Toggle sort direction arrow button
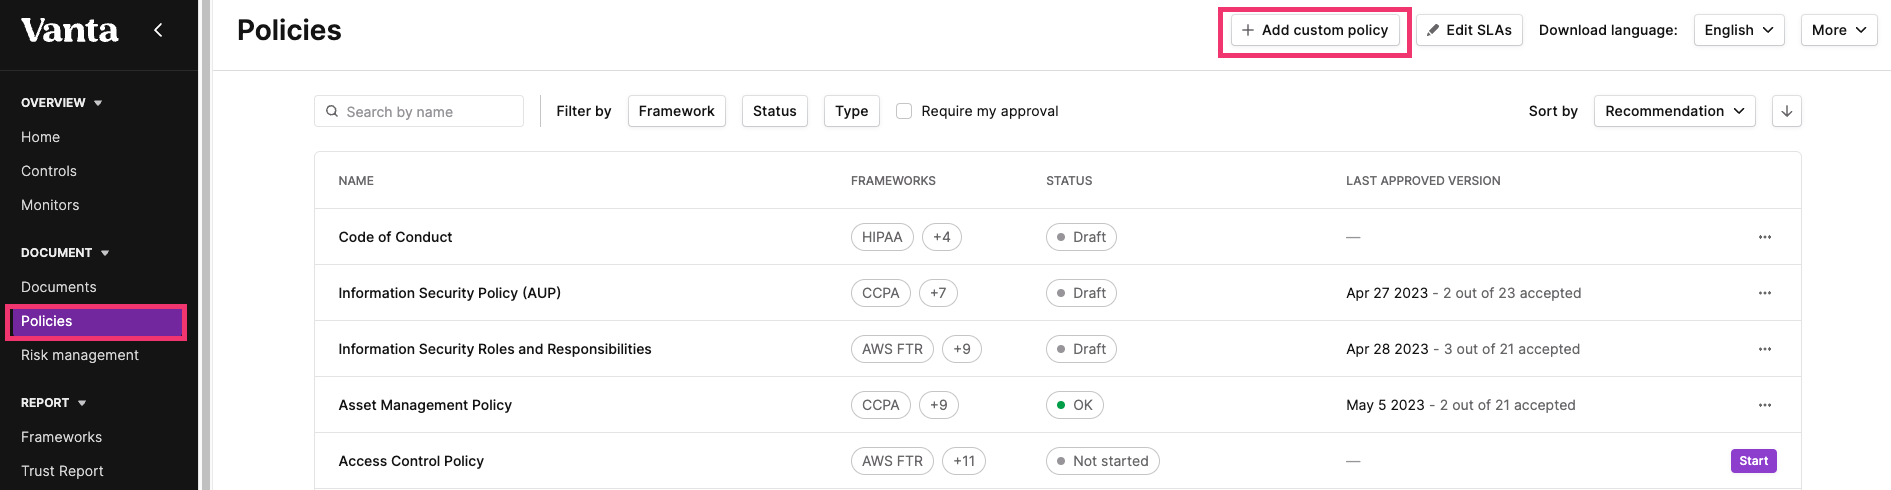Viewport: 1891px width, 490px height. (x=1786, y=111)
